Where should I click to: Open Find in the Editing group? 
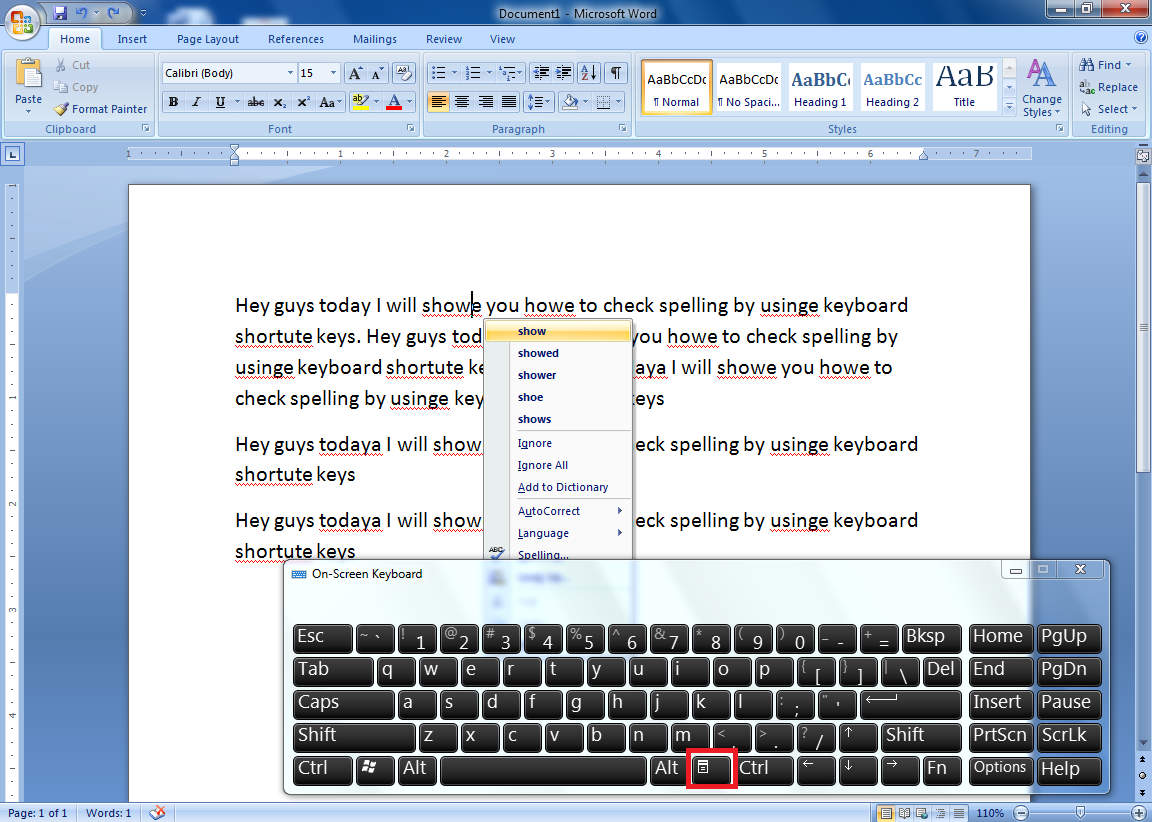(x=1101, y=64)
